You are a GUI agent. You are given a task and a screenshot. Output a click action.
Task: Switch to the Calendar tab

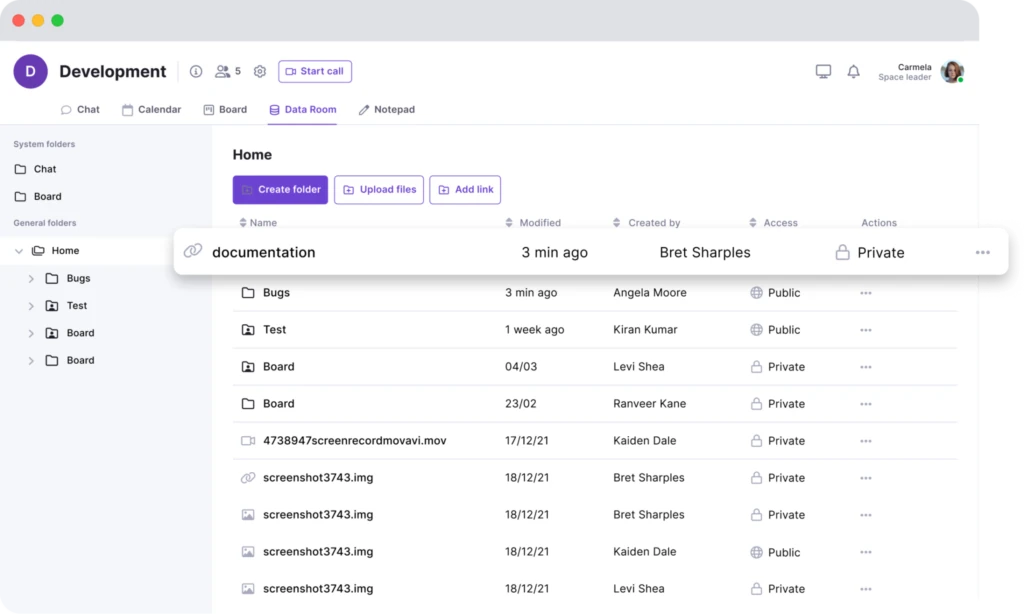152,110
